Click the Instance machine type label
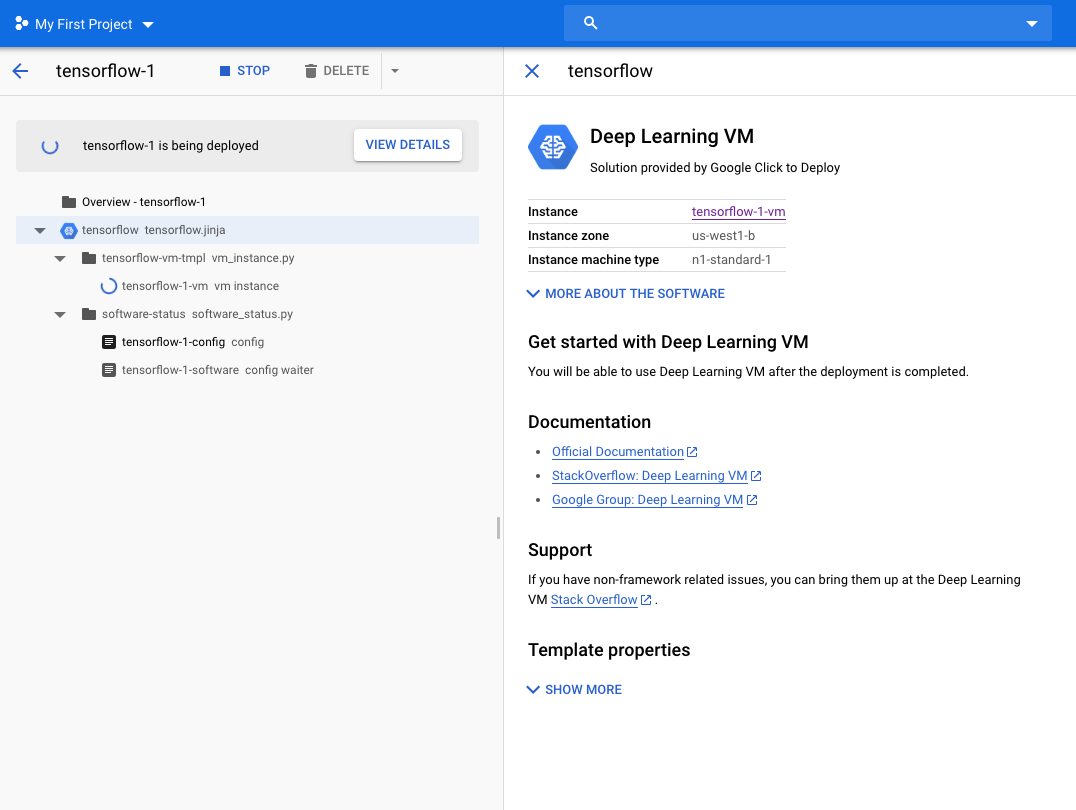The height and width of the screenshot is (810, 1076). point(594,259)
